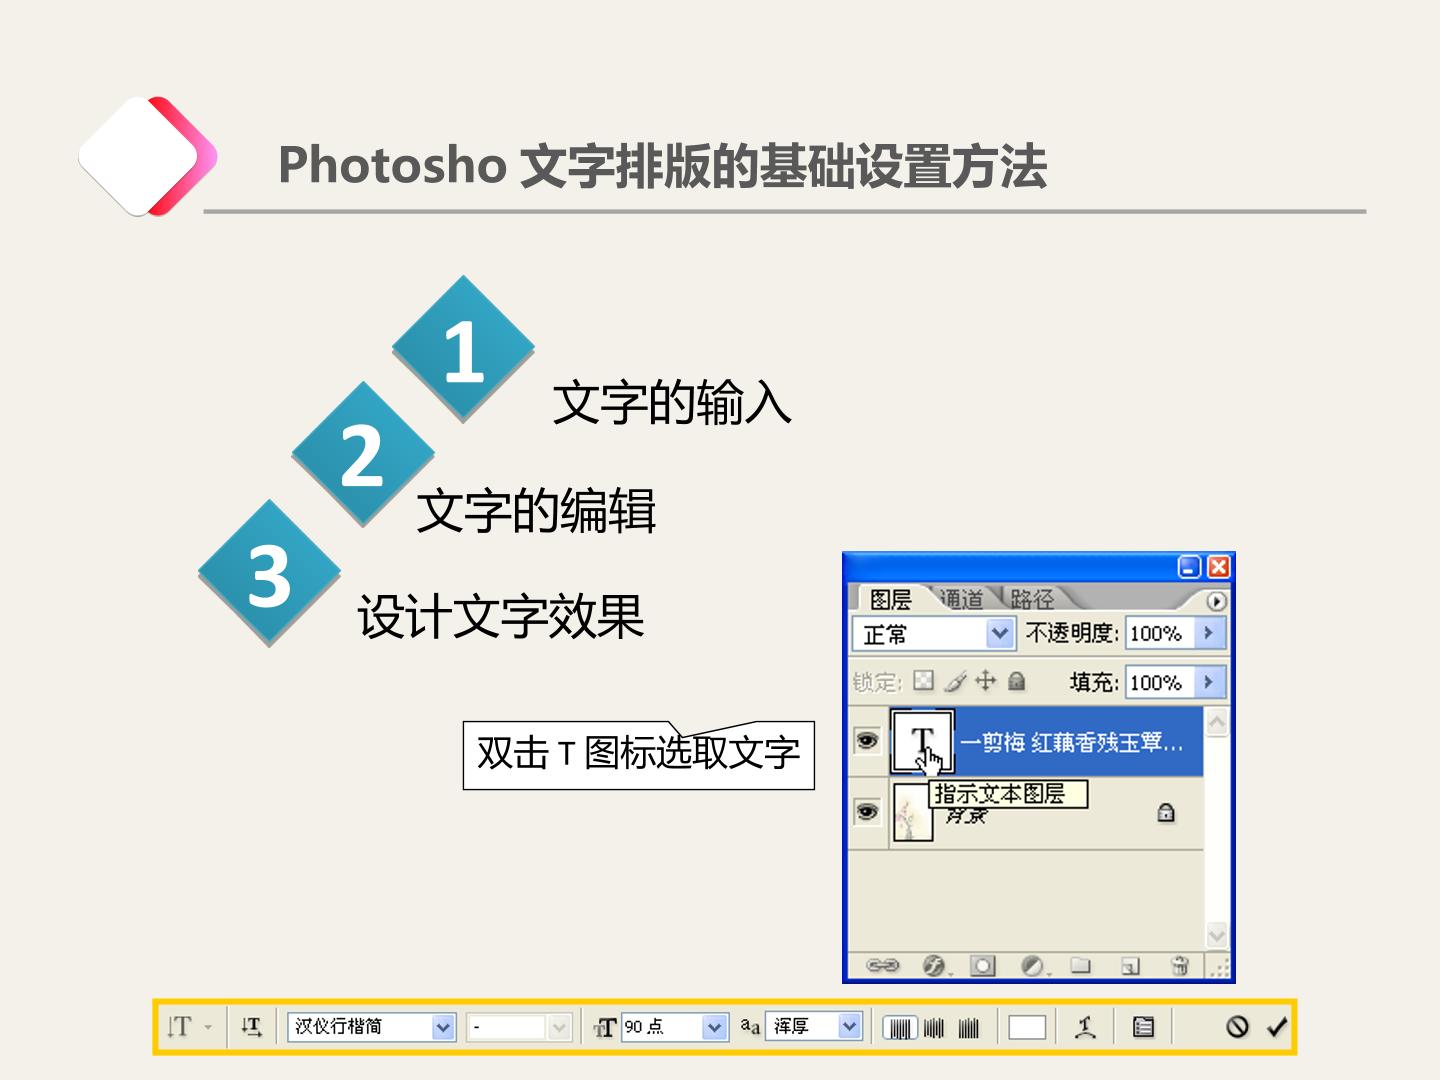Click the 背景 layer lock icon
This screenshot has height=1080, width=1440.
pyautogui.click(x=1165, y=813)
